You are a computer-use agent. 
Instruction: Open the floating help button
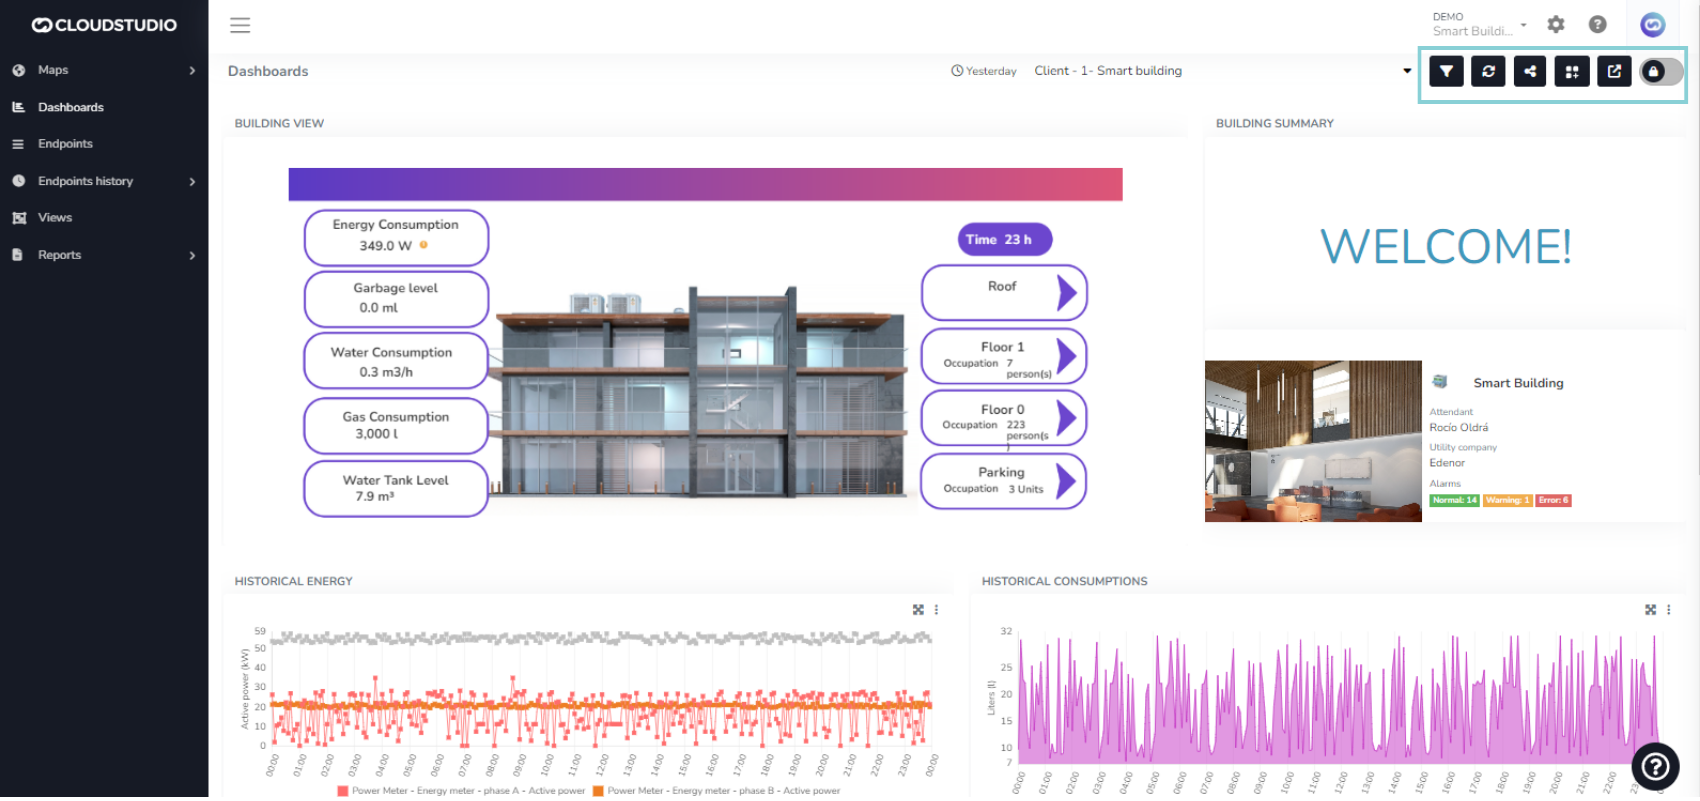click(1656, 766)
